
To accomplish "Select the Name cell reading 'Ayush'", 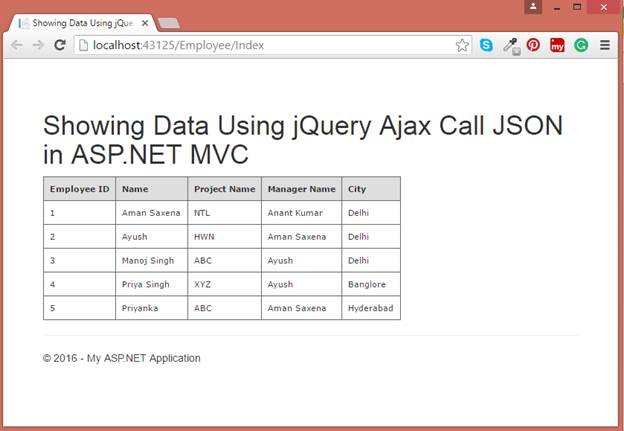I will tap(152, 237).
